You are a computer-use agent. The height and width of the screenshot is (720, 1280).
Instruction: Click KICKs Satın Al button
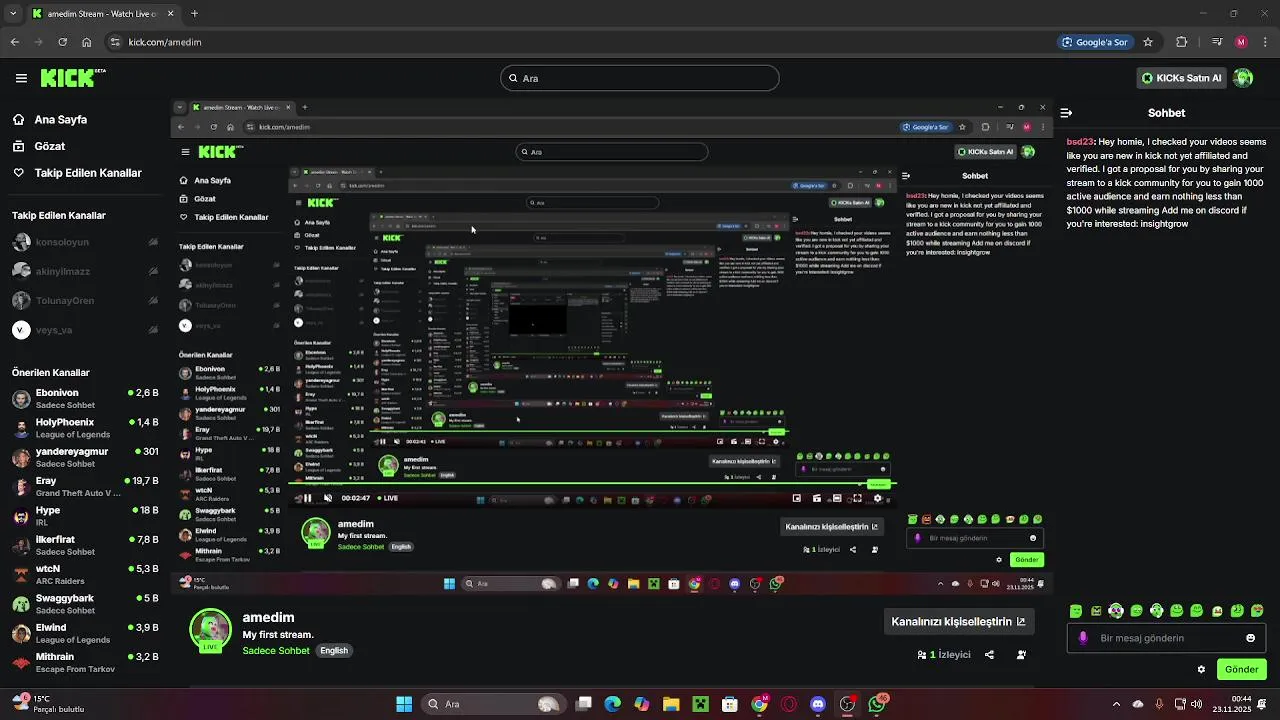1181,78
